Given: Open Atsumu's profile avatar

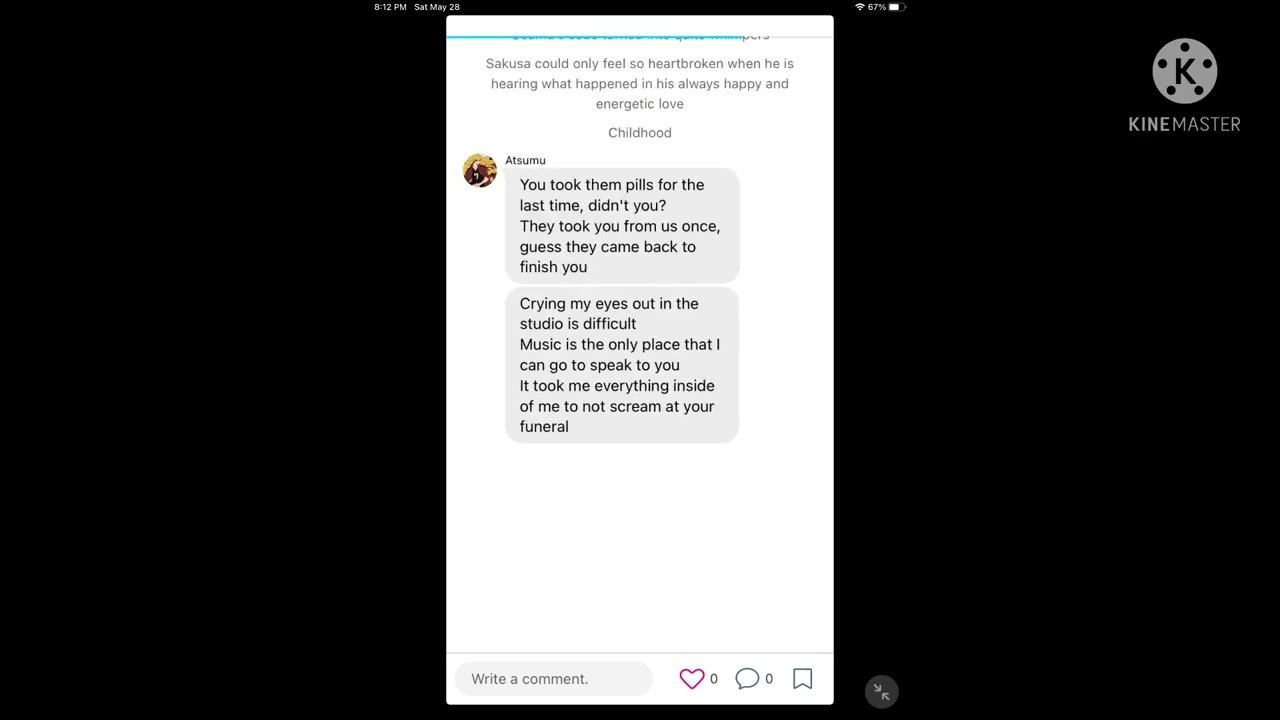Looking at the screenshot, I should 480,171.
